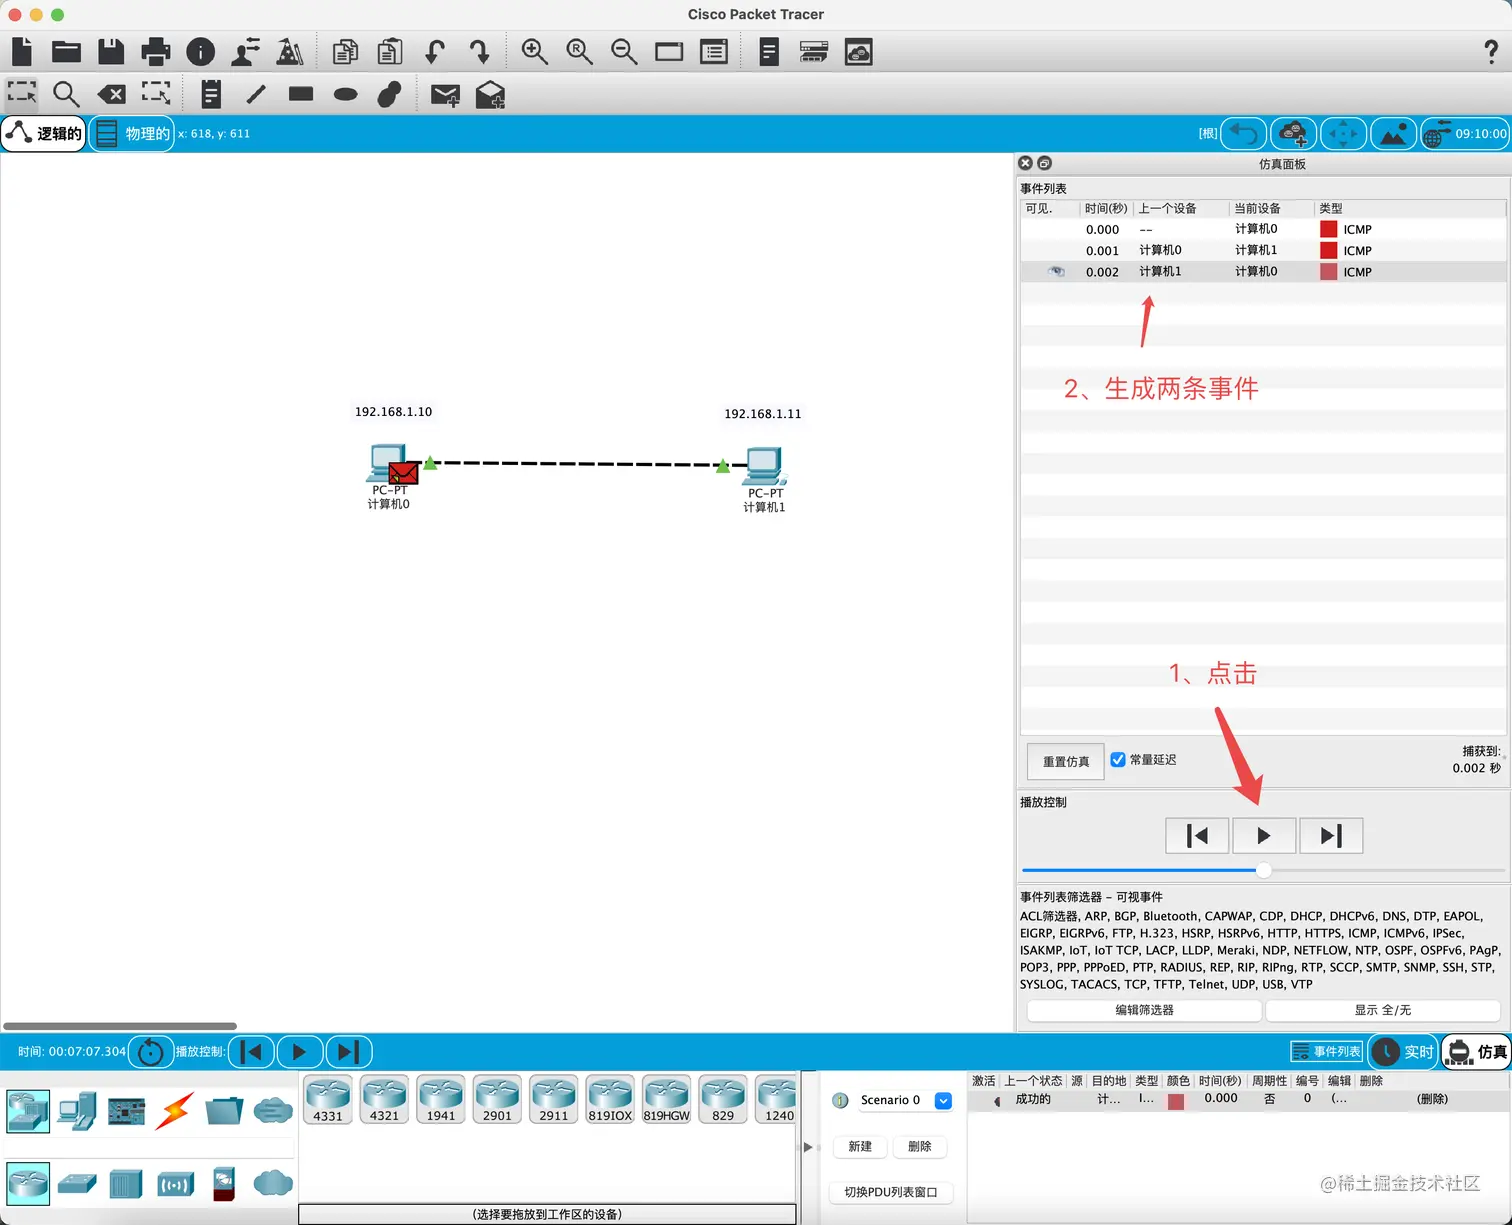Select the 0.001 event in 事件列表
Screen dimensions: 1512x1225
[x=1262, y=250]
